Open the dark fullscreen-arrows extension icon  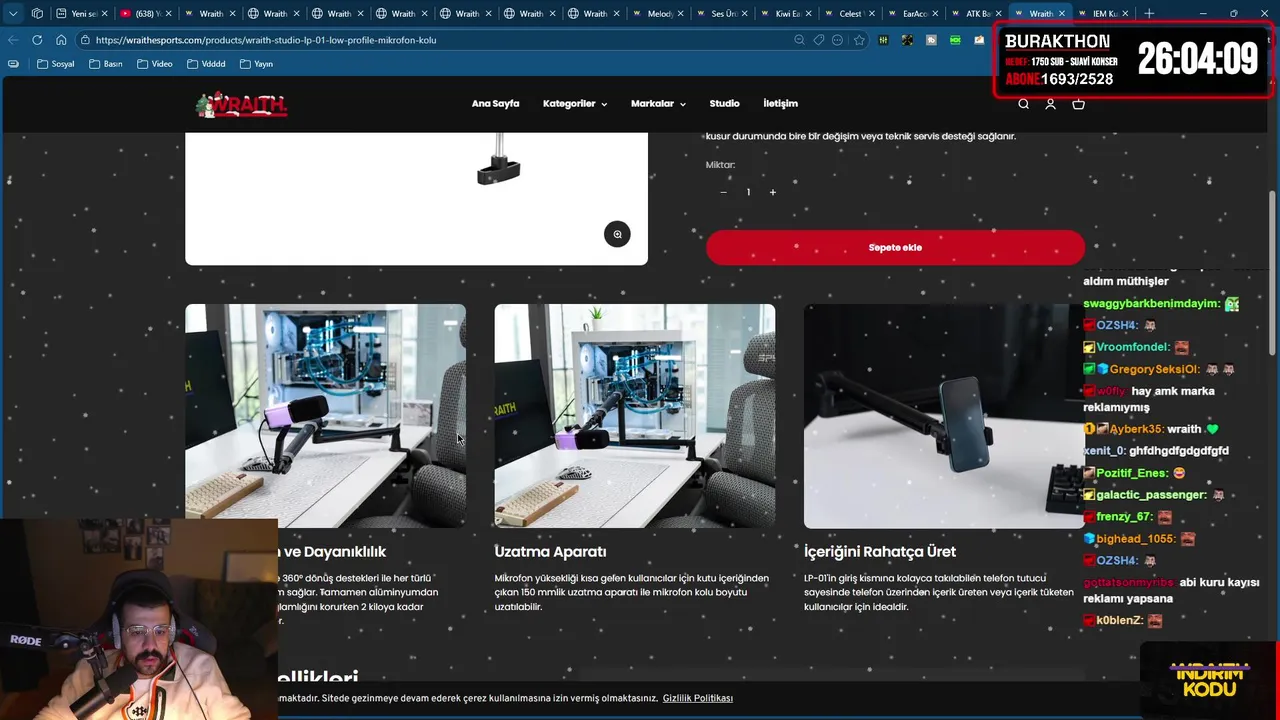tap(907, 40)
